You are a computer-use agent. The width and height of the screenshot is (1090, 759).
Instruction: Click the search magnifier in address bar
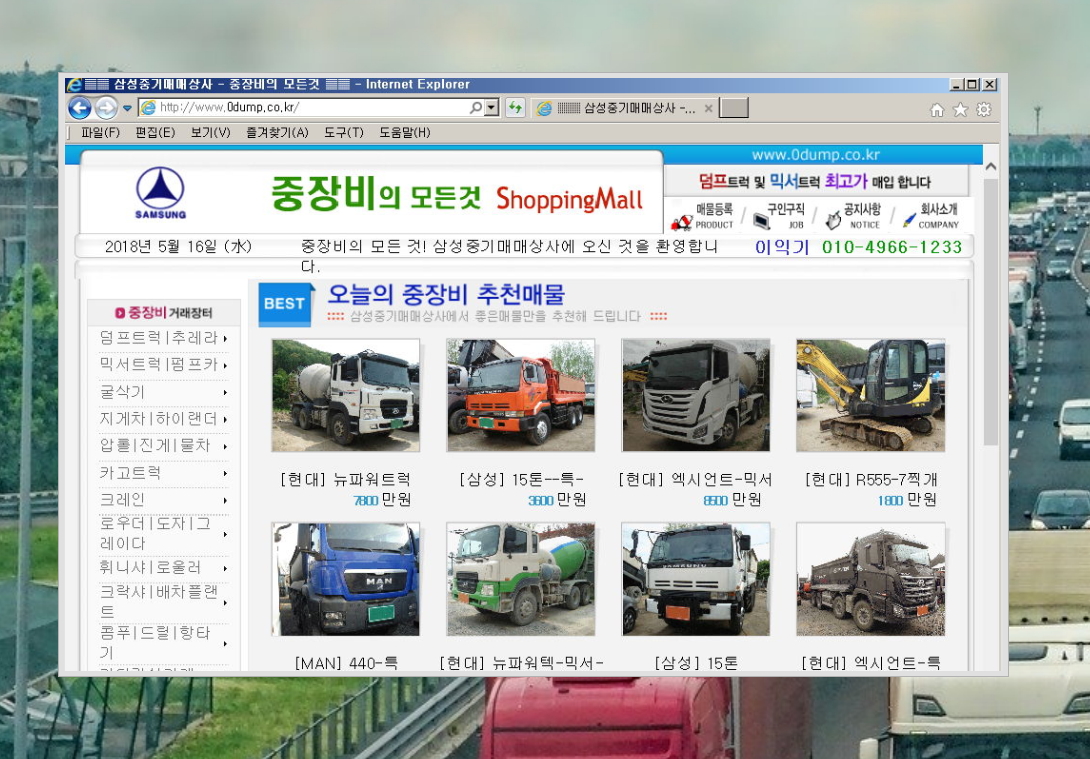tap(475, 108)
